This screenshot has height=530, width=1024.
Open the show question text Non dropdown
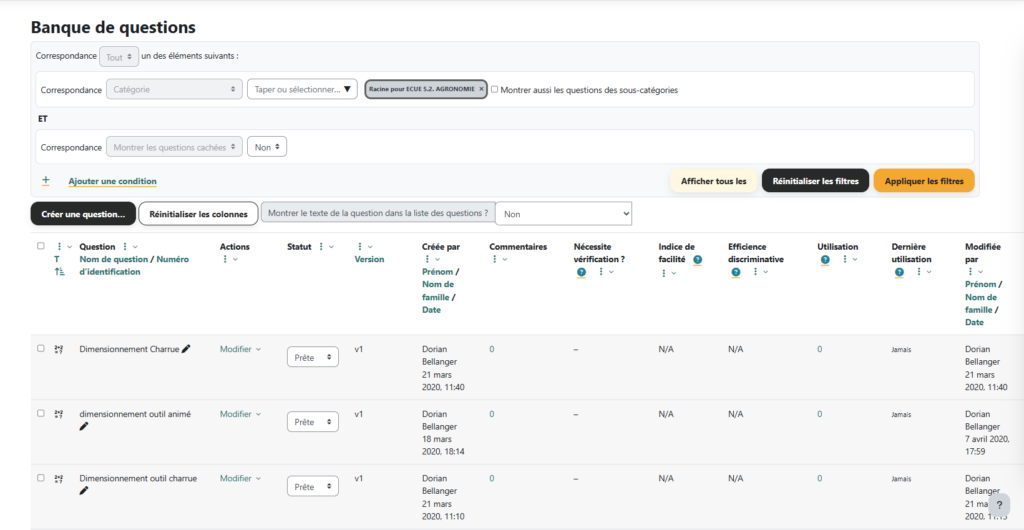(564, 213)
